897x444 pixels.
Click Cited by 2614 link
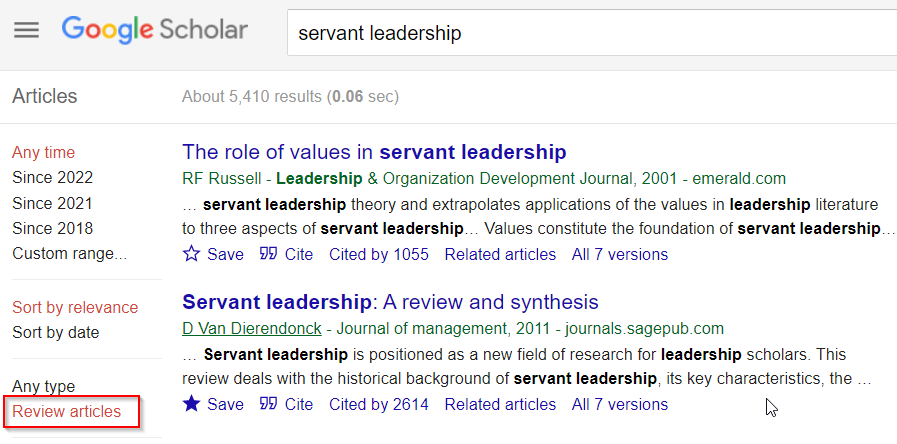point(379,405)
